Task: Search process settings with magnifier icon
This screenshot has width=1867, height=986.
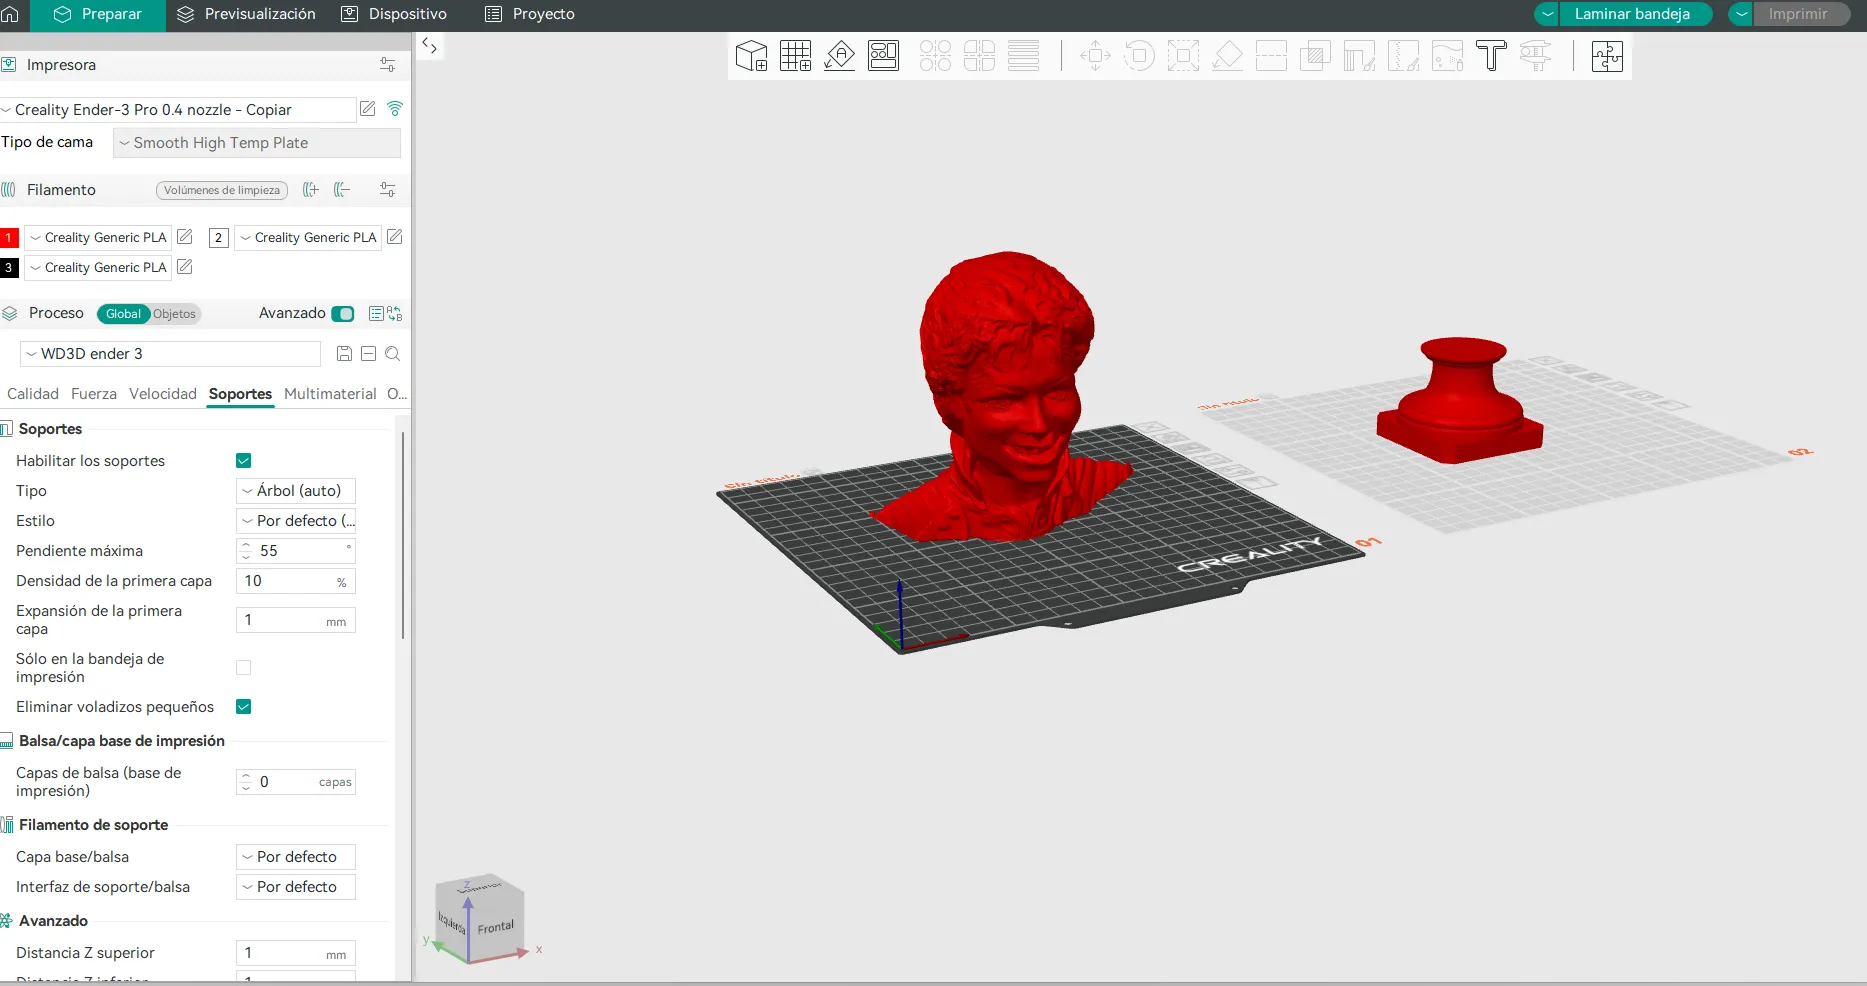Action: pos(393,354)
